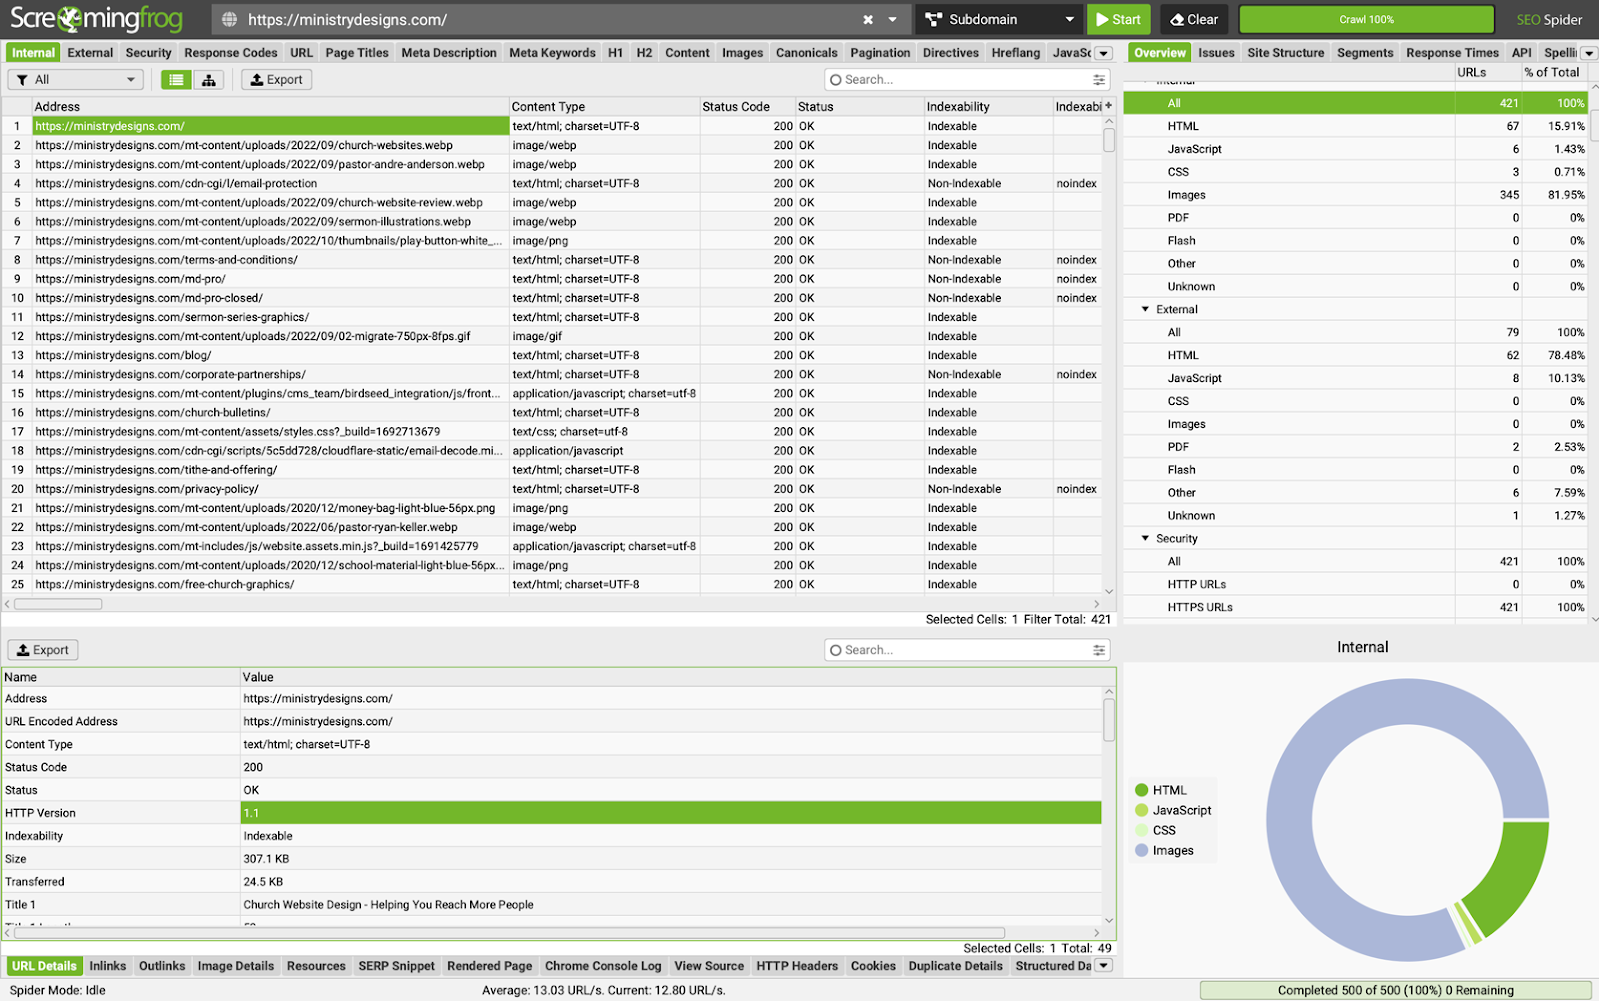Click the CSS legend color dot
The width and height of the screenshot is (1600, 1001).
(1142, 830)
